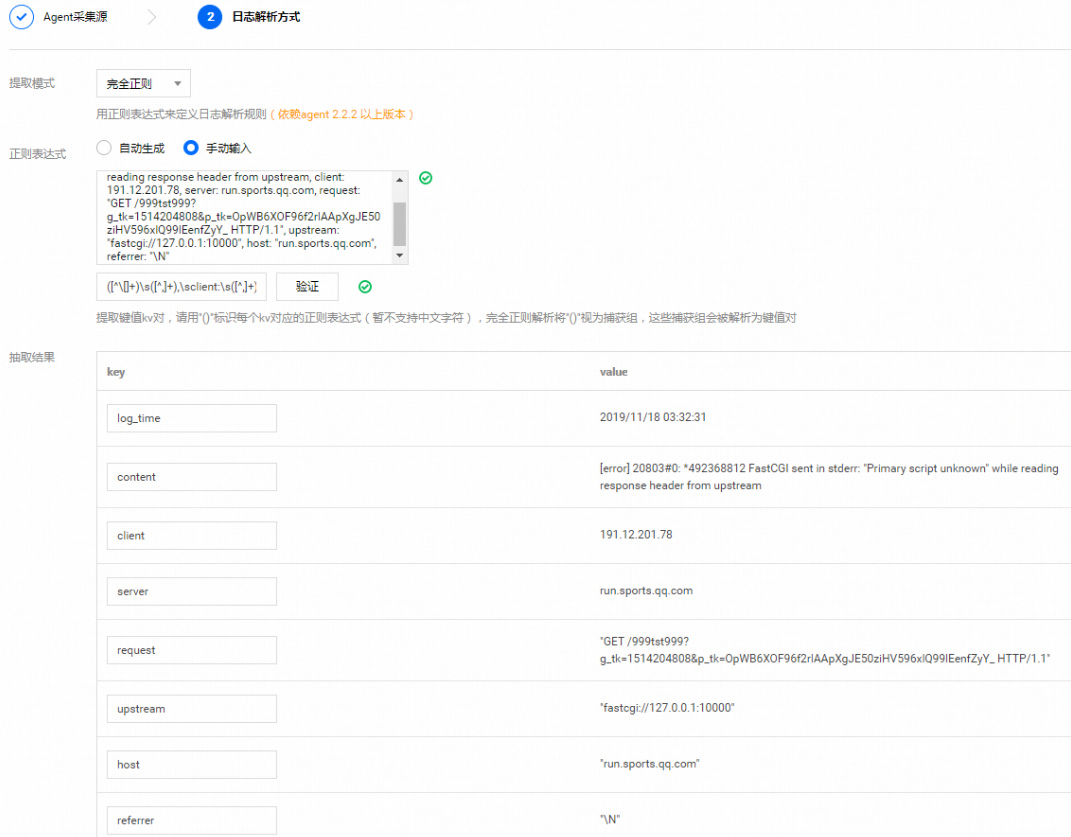Viewport: 1071px width, 837px height.
Task: Click the 抽取结果 label
Action: click(x=32, y=357)
